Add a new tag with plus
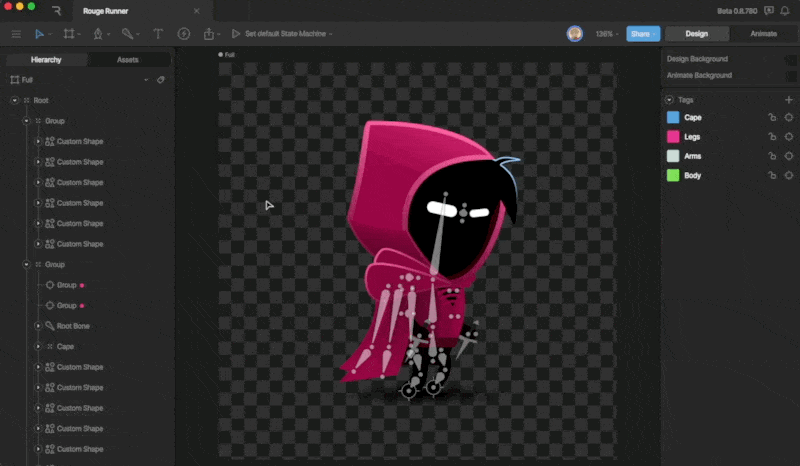This screenshot has width=800, height=466. 789,100
